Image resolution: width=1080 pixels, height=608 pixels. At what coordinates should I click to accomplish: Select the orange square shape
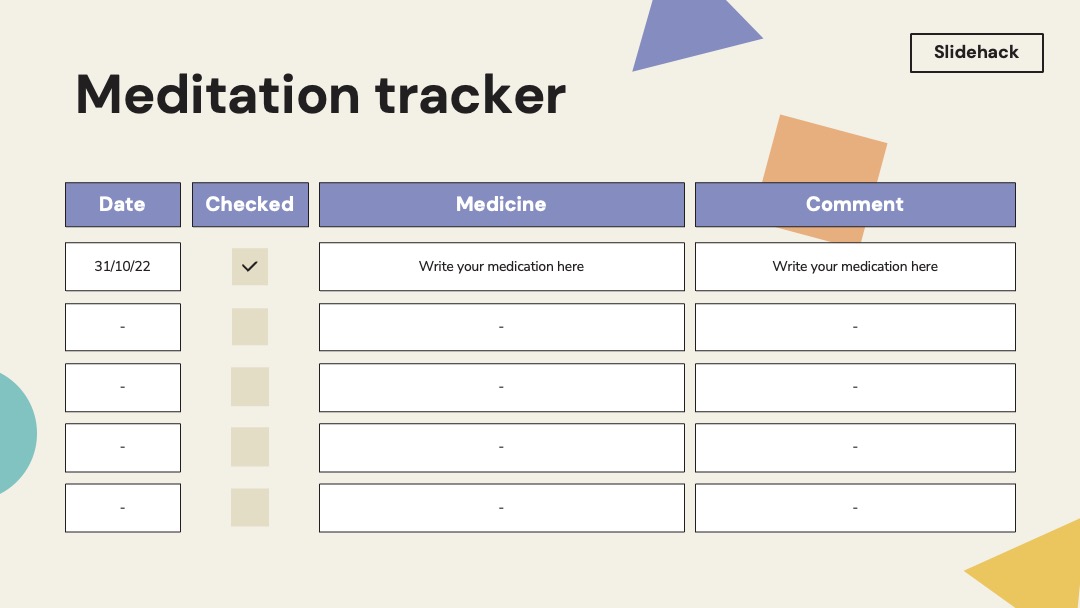(824, 178)
